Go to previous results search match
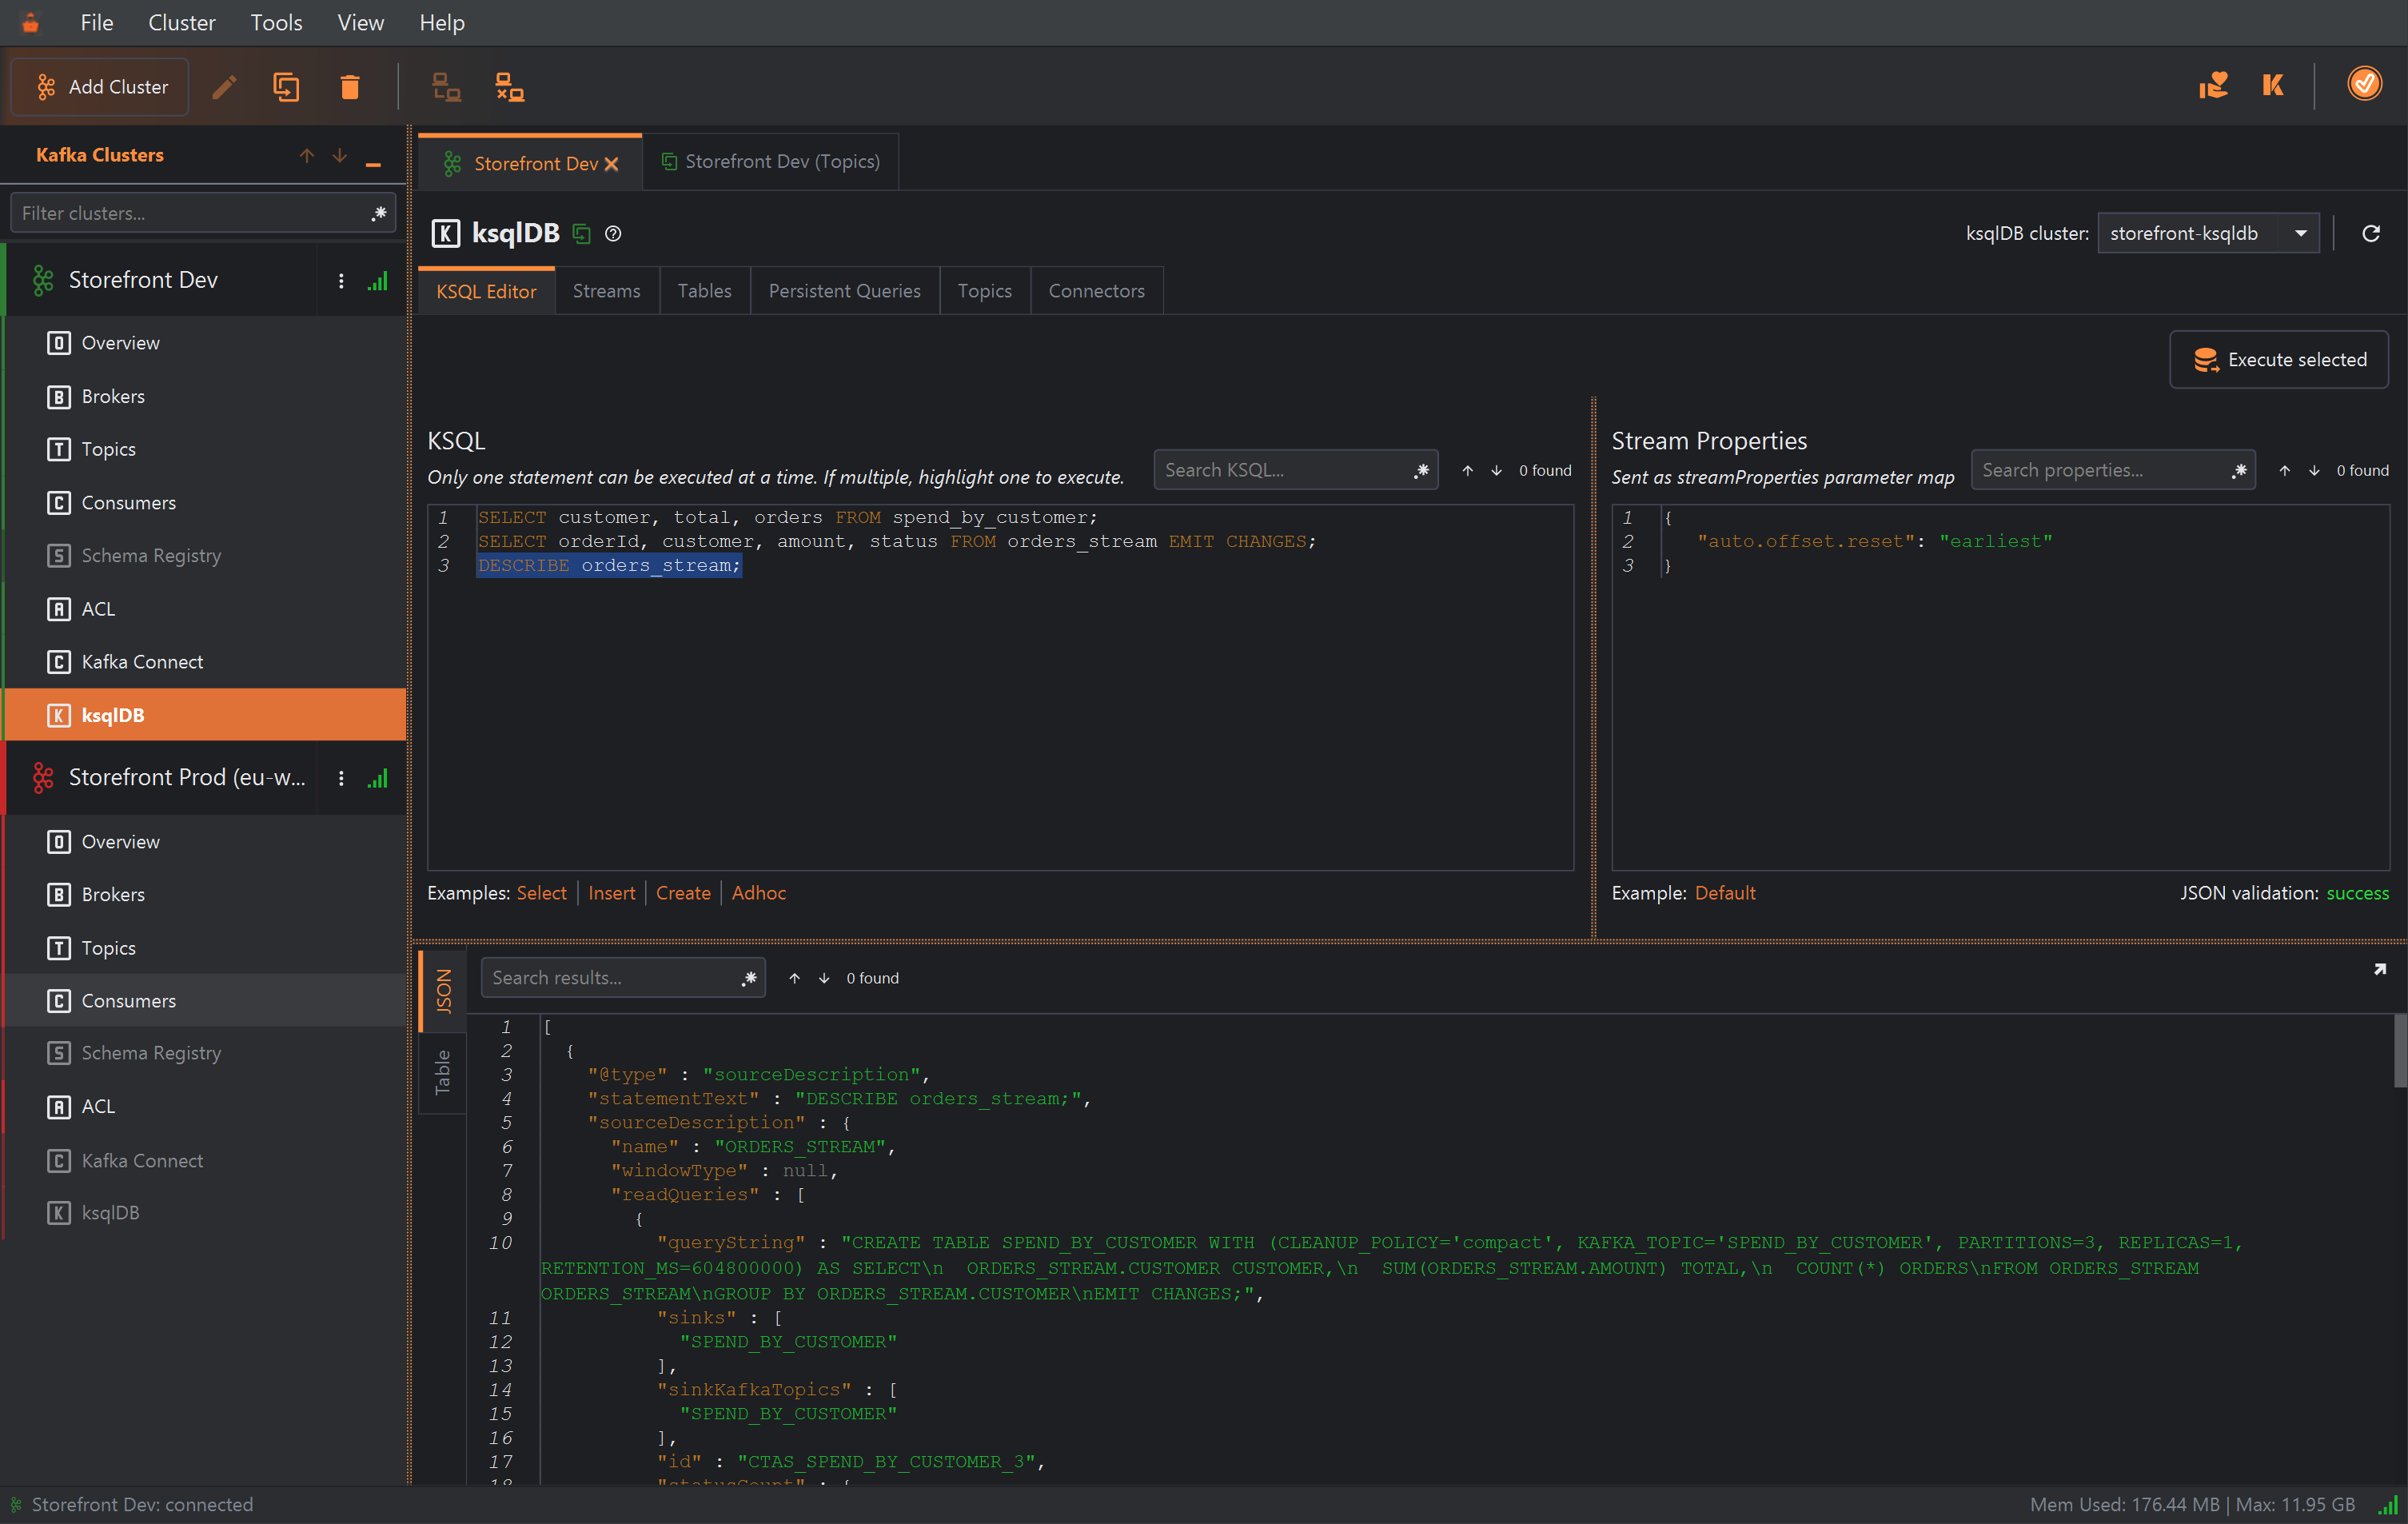 coord(794,978)
